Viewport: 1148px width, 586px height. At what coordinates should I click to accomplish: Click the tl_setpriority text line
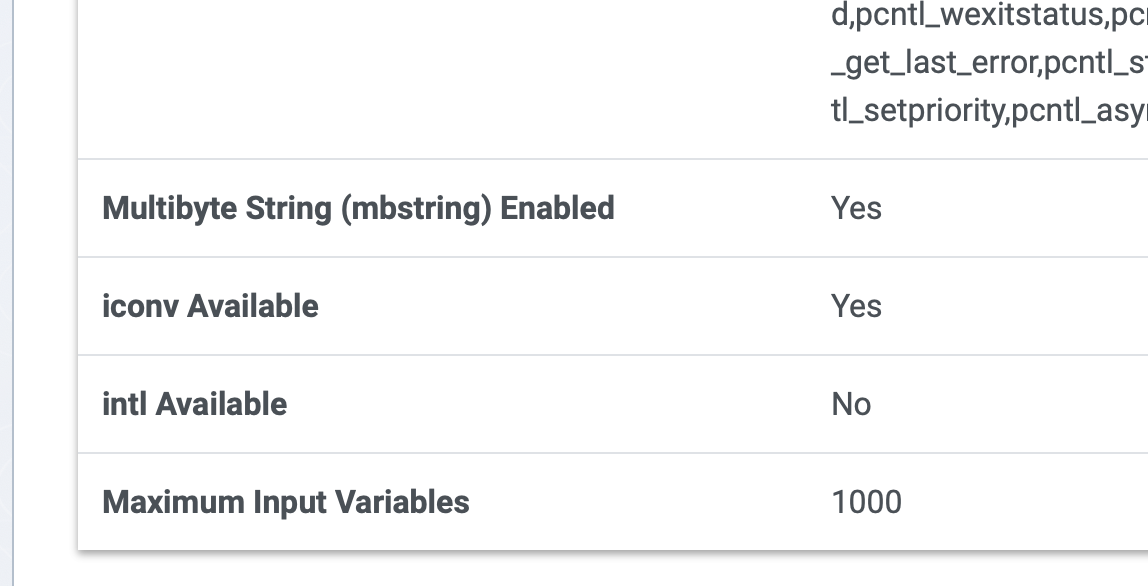point(989,111)
